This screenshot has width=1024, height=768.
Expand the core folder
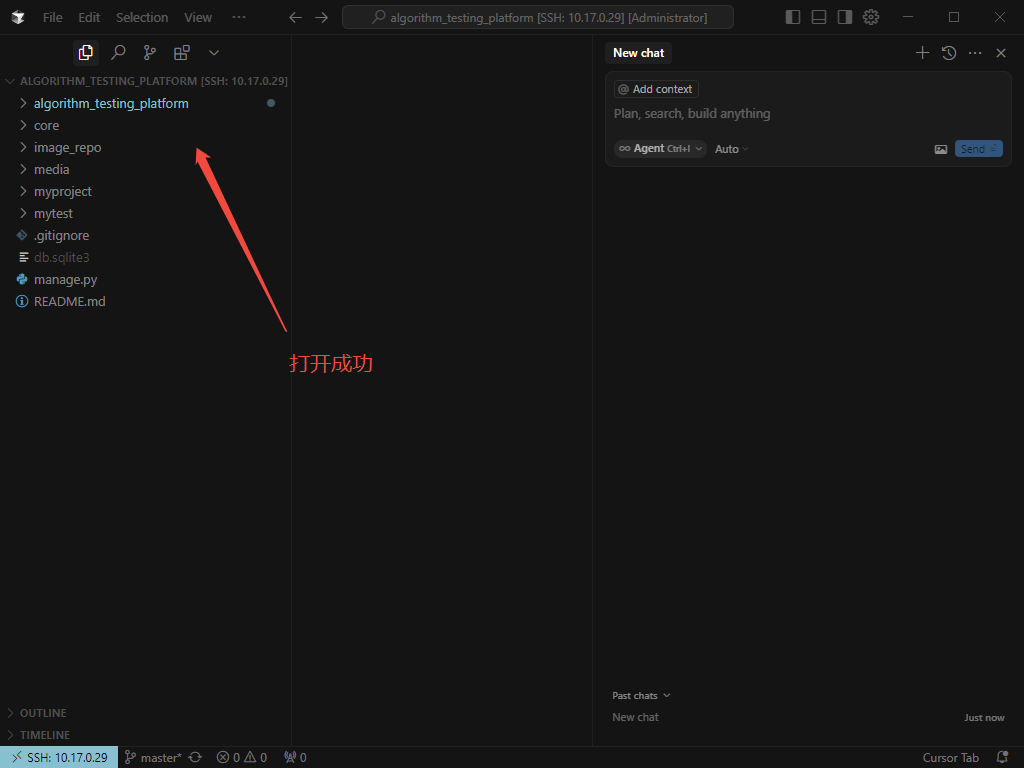(146, 125)
